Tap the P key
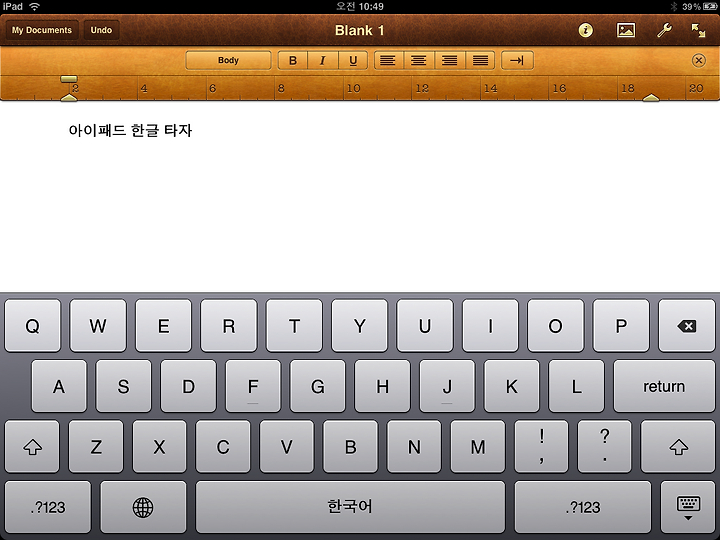The width and height of the screenshot is (720, 540). pyautogui.click(x=621, y=326)
